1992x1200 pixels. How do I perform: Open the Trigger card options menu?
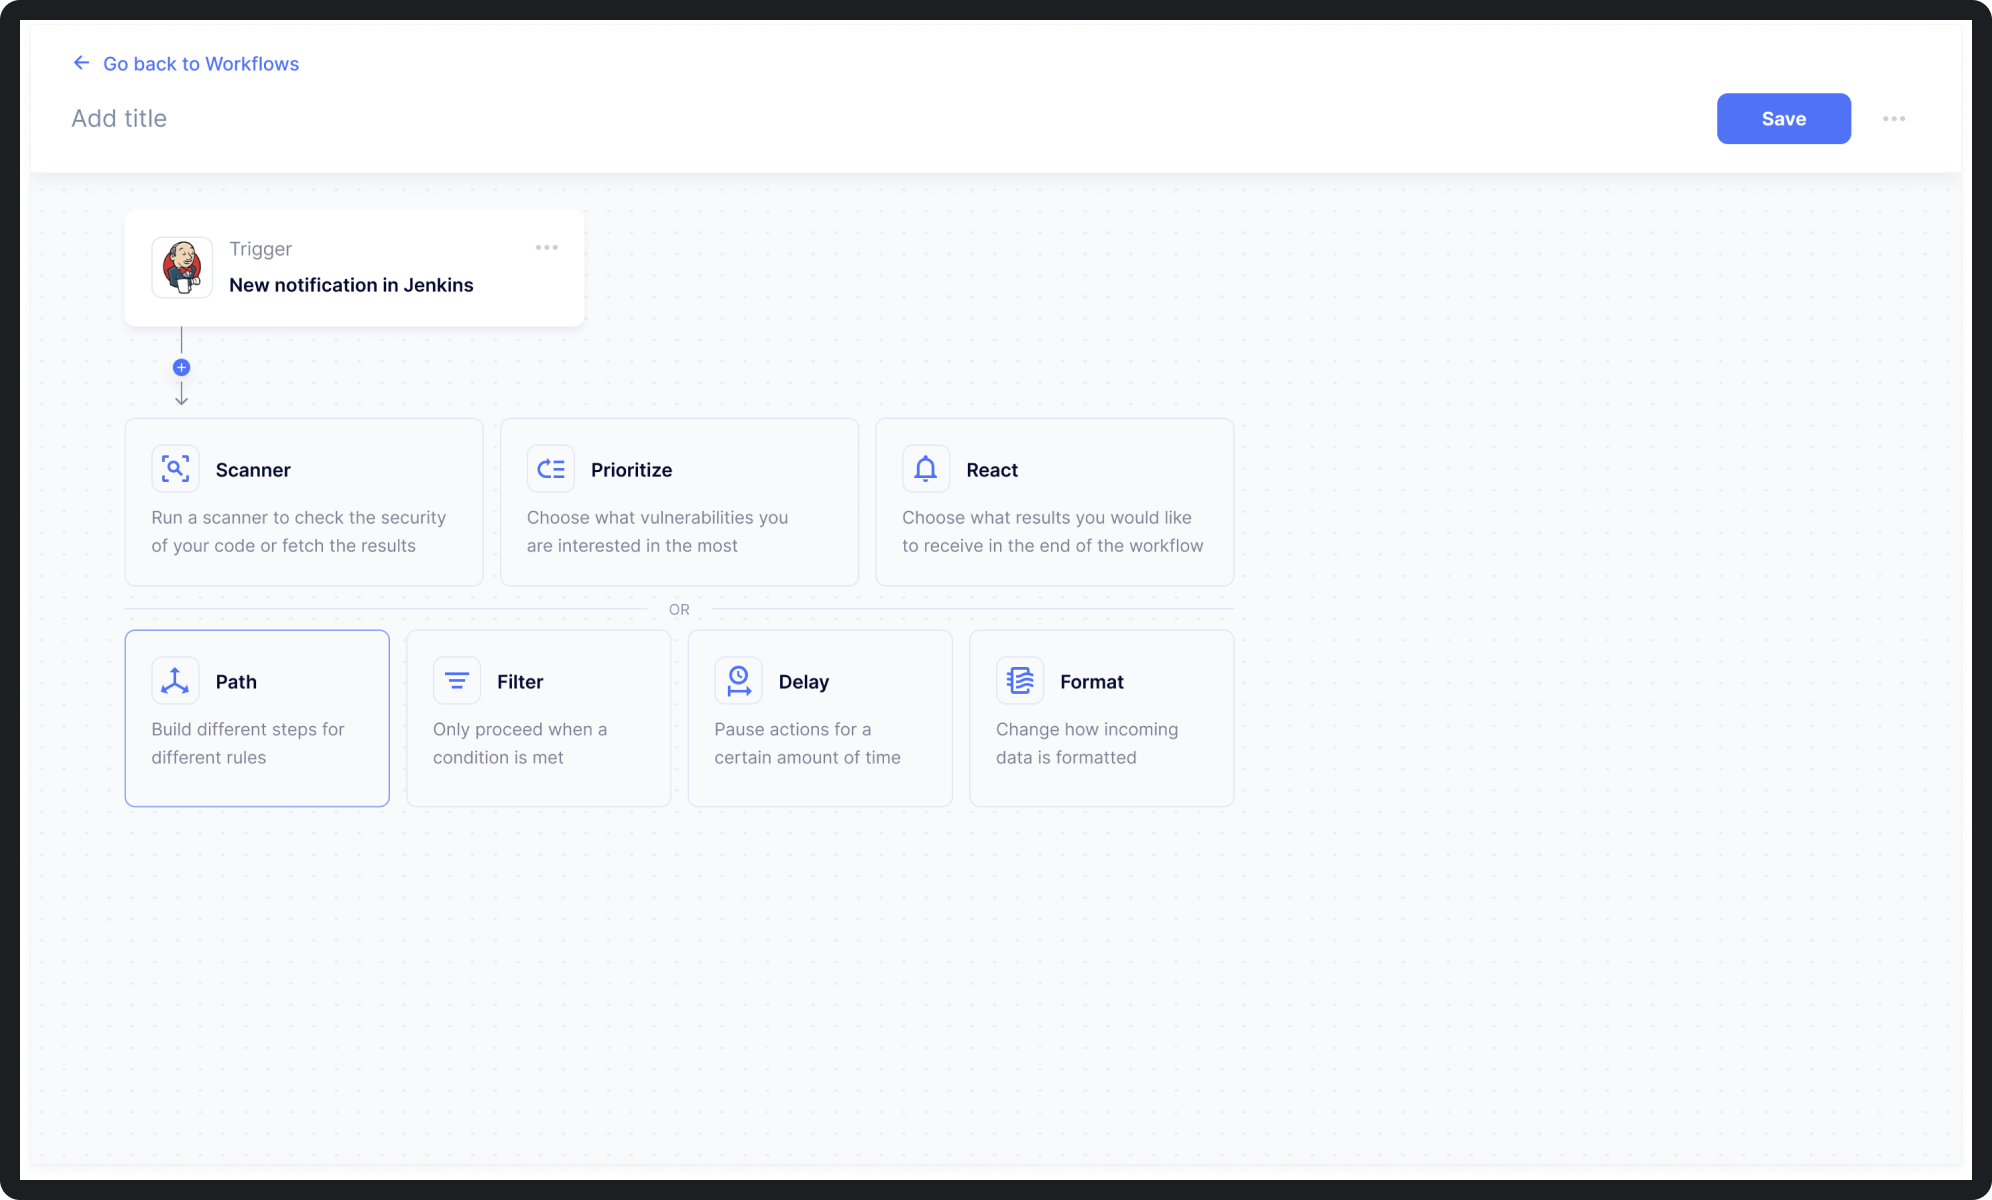[x=546, y=248]
